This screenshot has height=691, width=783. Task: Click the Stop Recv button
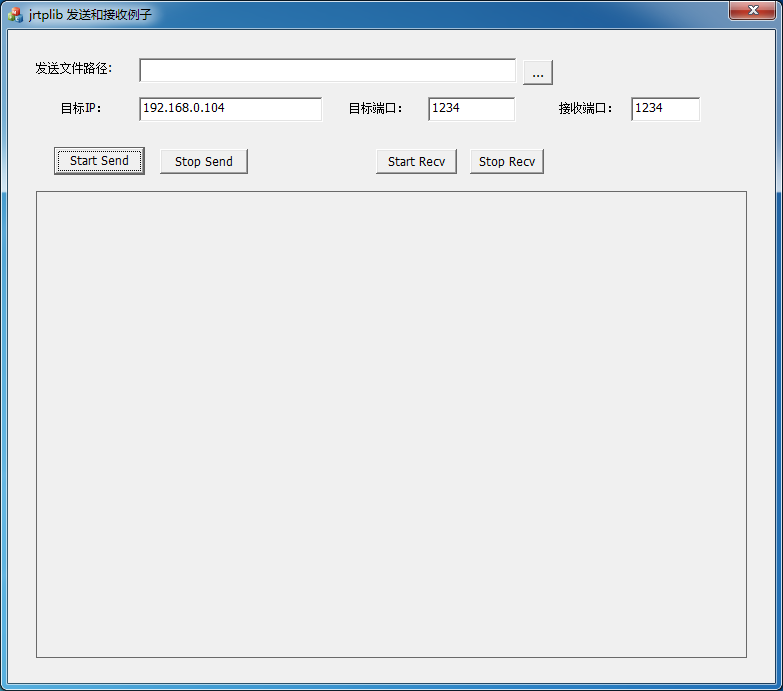tap(507, 161)
